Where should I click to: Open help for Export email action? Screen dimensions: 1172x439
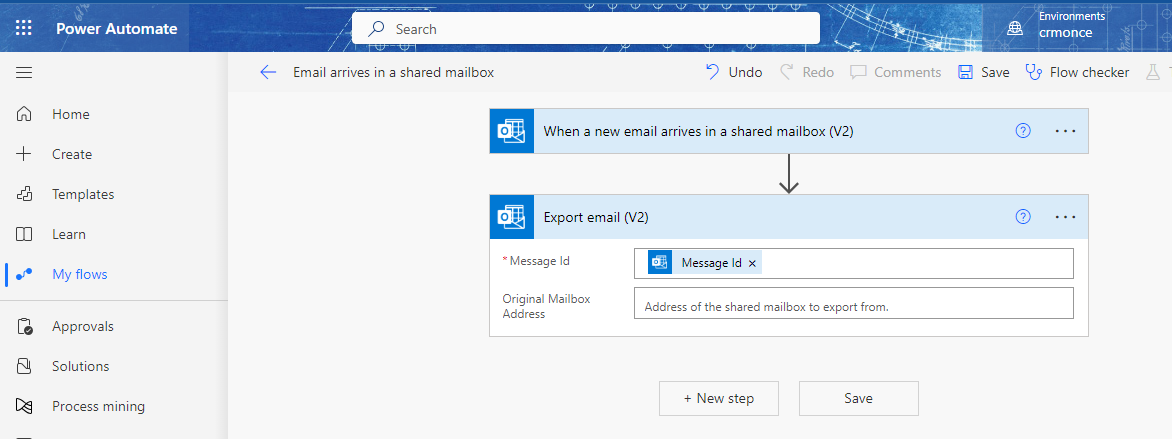click(1023, 217)
